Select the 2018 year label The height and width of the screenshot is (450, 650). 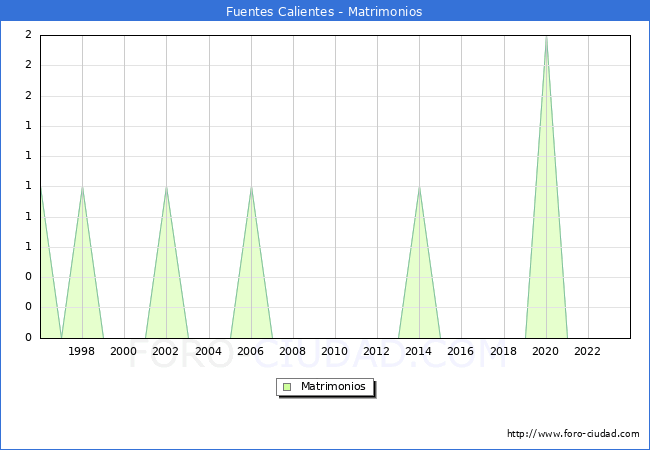[x=503, y=351]
